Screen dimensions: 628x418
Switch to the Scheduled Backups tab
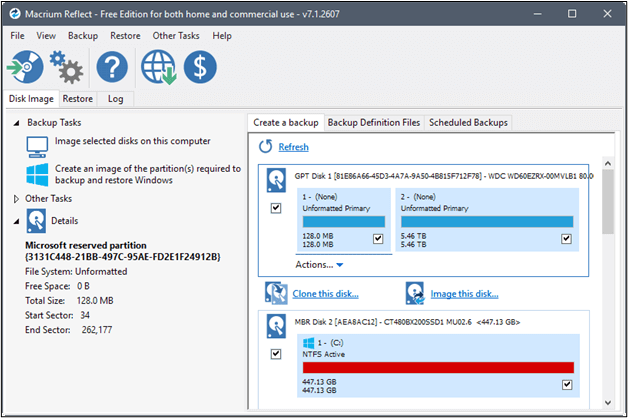tap(468, 123)
